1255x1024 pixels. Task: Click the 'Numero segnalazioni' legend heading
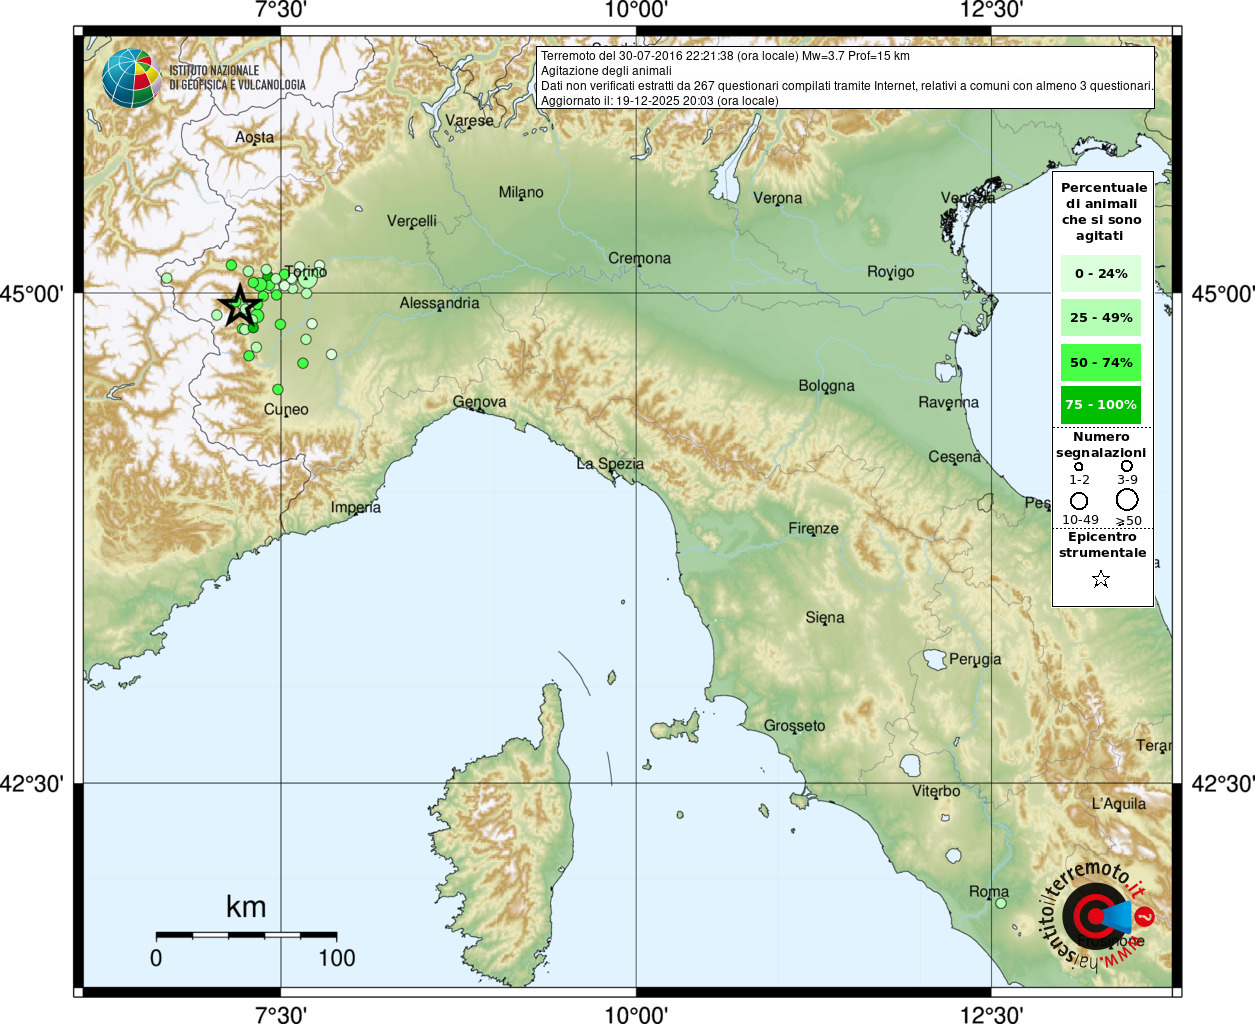point(1101,445)
